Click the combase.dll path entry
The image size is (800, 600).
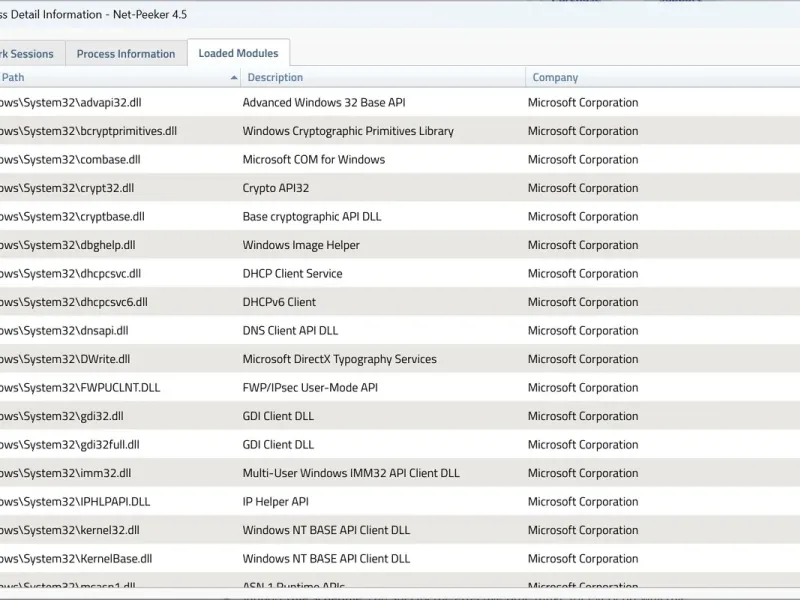70,160
